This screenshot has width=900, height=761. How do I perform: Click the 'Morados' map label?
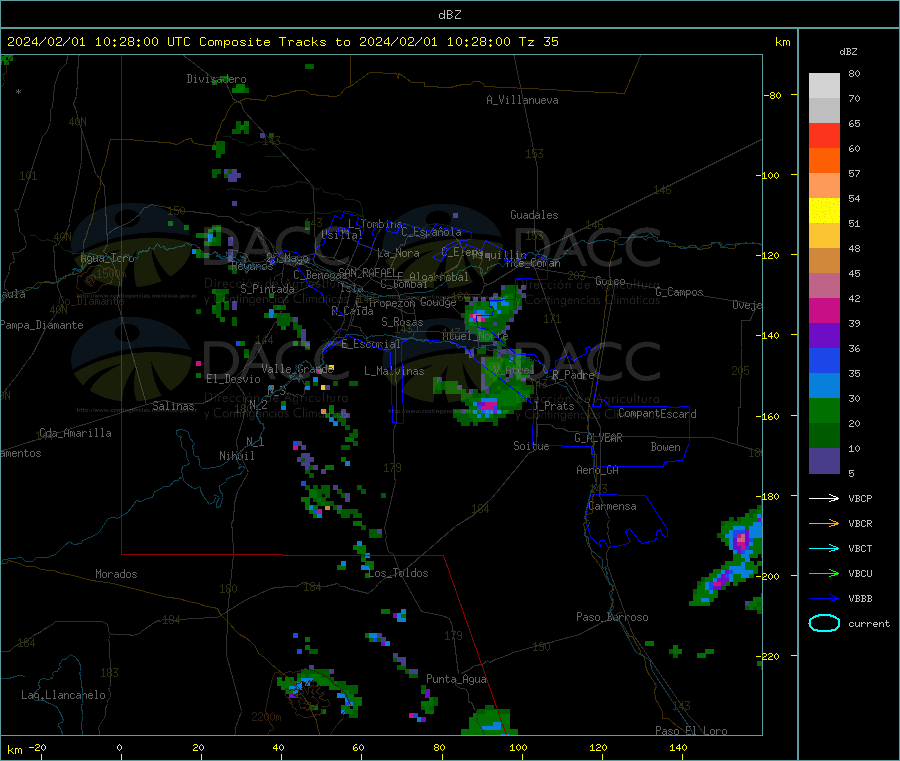point(116,574)
